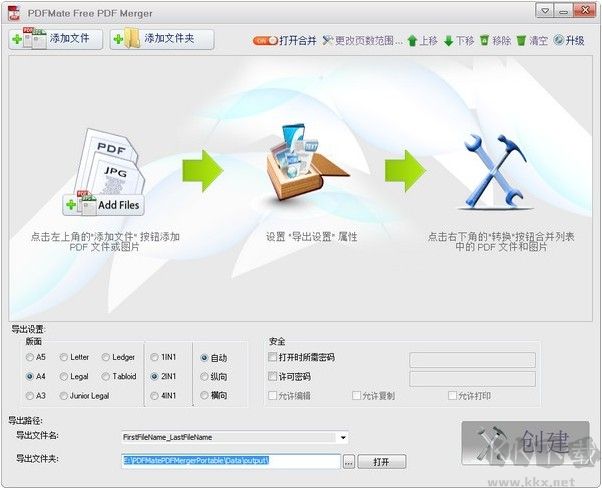Minimize the PDFMate window
Viewport: 602px width, 489px height.
click(563, 11)
